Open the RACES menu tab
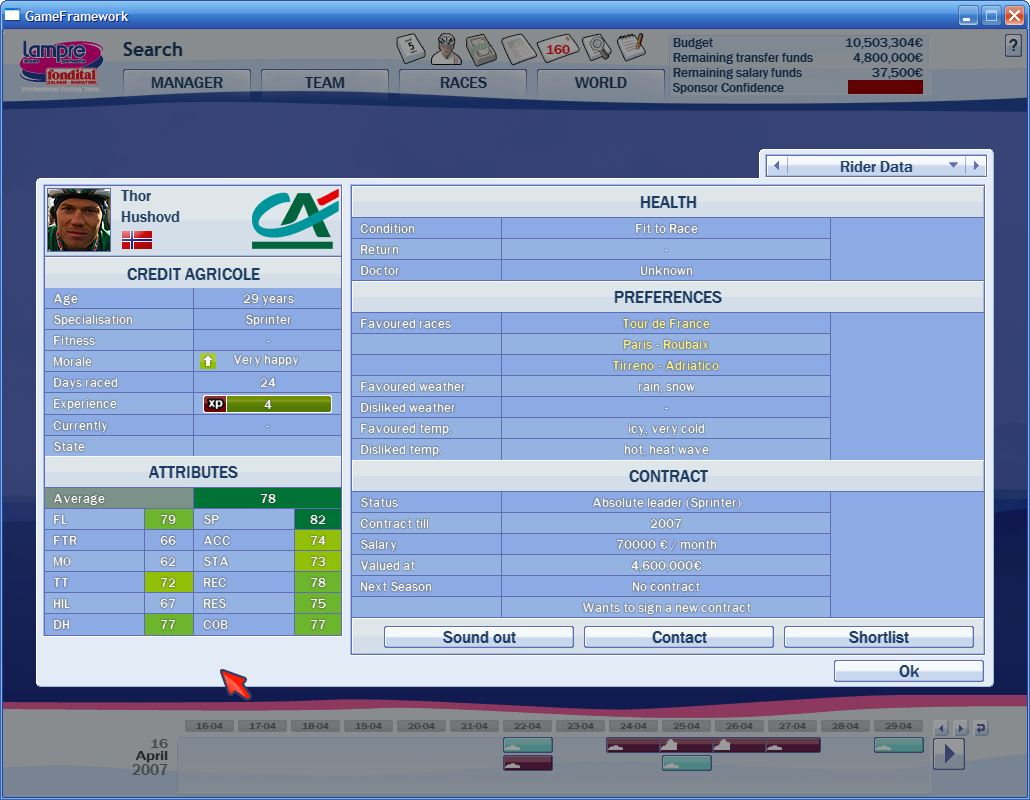This screenshot has width=1030, height=800. [463, 83]
